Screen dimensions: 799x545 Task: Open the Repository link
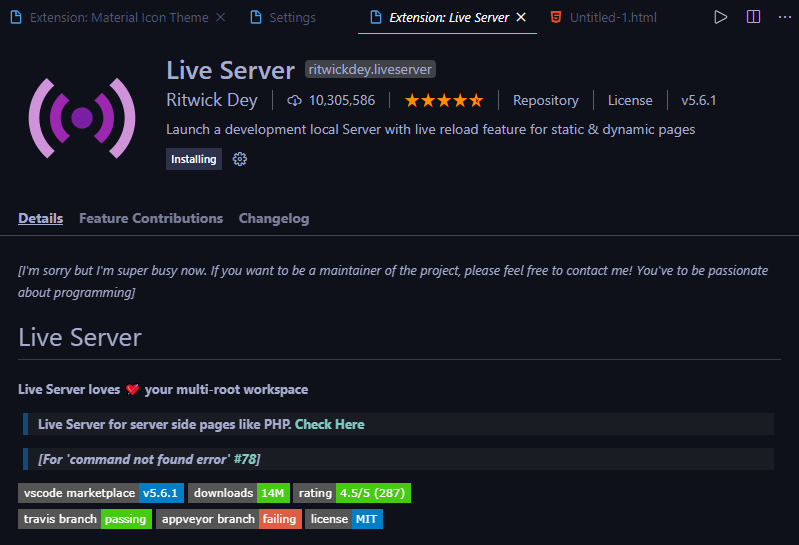point(546,100)
